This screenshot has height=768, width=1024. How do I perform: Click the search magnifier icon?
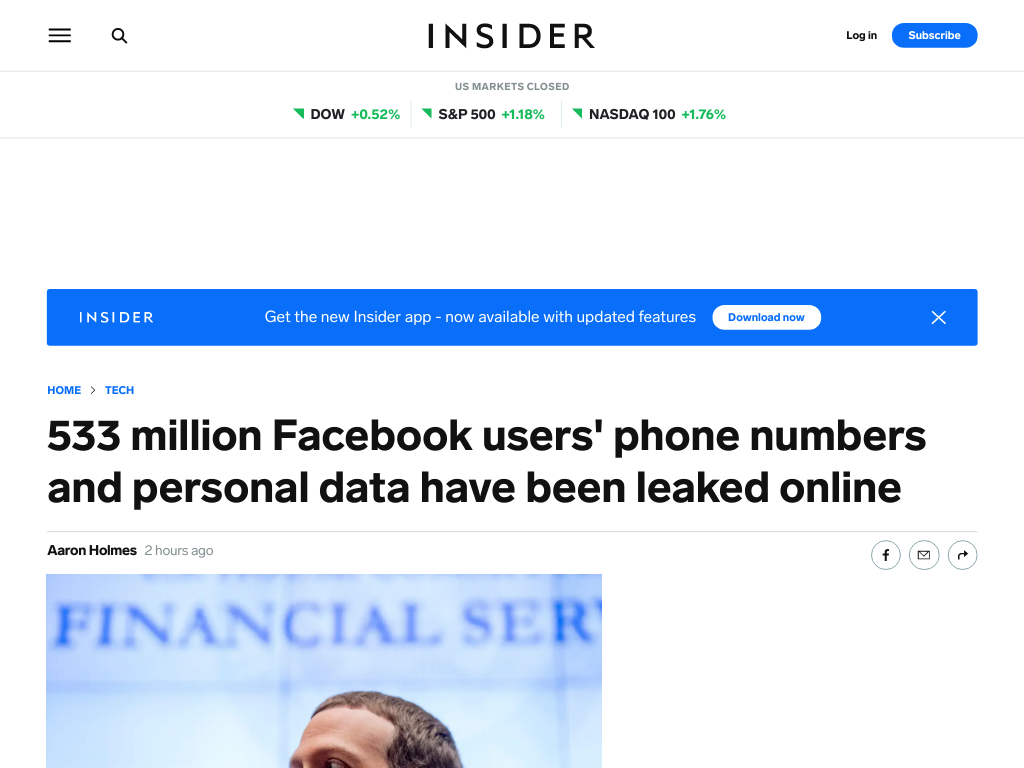tap(119, 35)
